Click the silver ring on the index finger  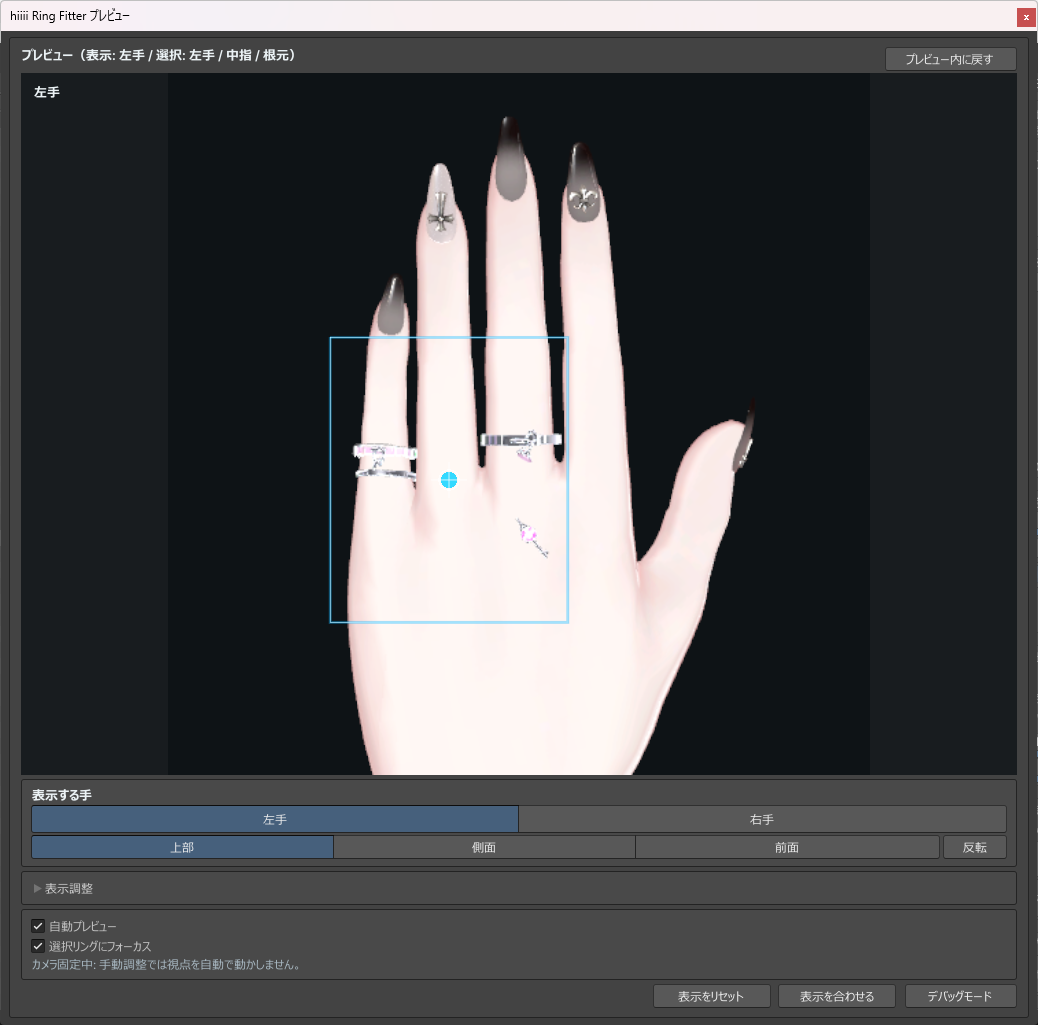(x=521, y=440)
